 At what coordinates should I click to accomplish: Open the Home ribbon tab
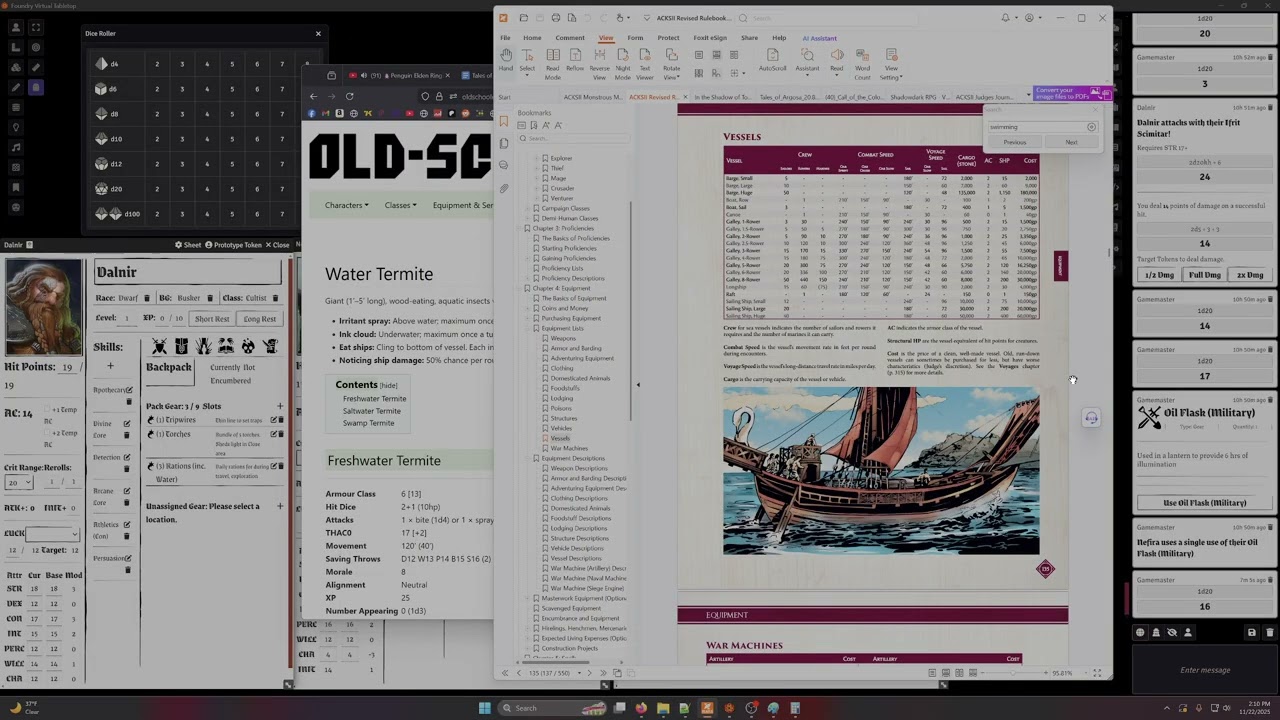tap(532, 38)
